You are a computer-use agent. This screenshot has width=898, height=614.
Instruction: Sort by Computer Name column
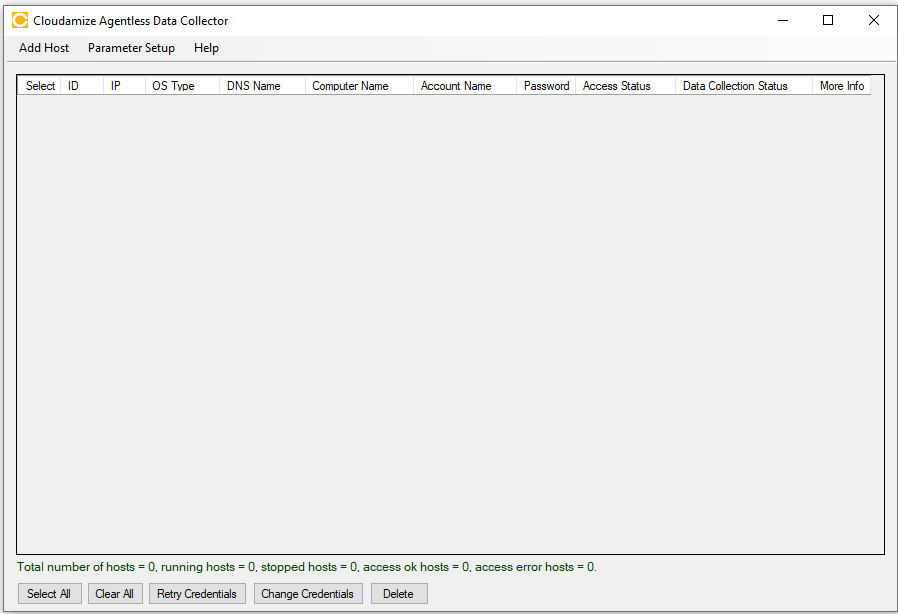359,86
